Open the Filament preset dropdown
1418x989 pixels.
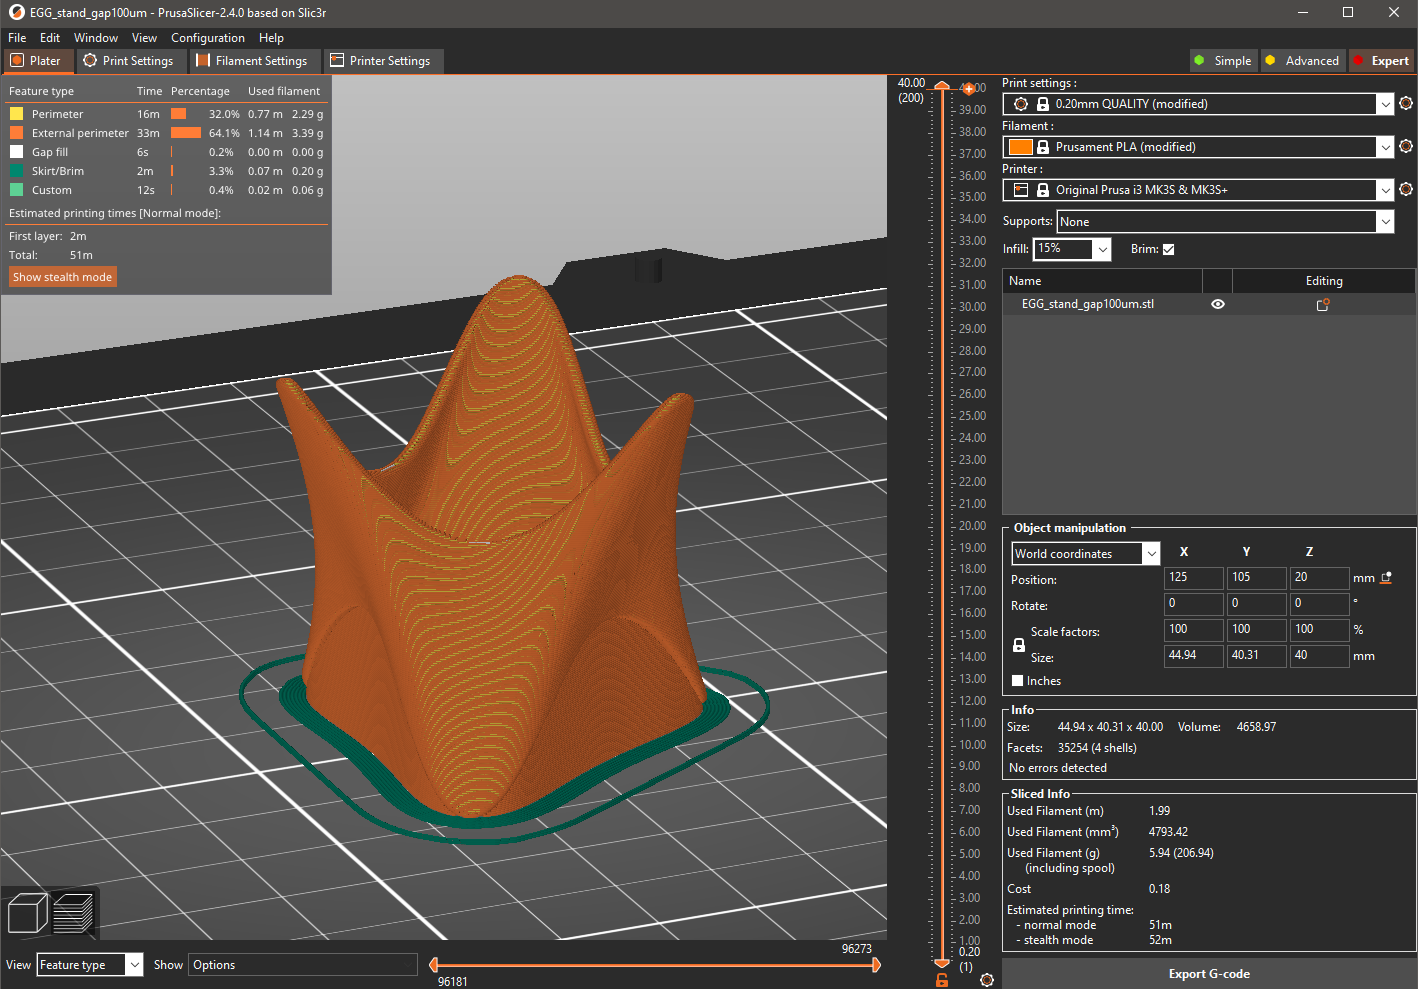coord(1198,147)
